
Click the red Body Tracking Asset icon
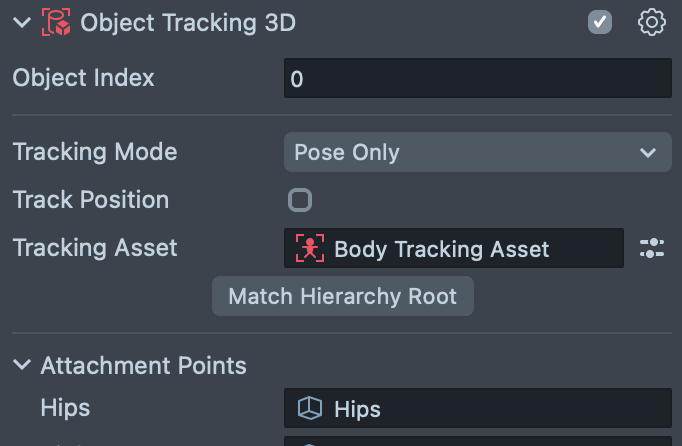coord(310,249)
